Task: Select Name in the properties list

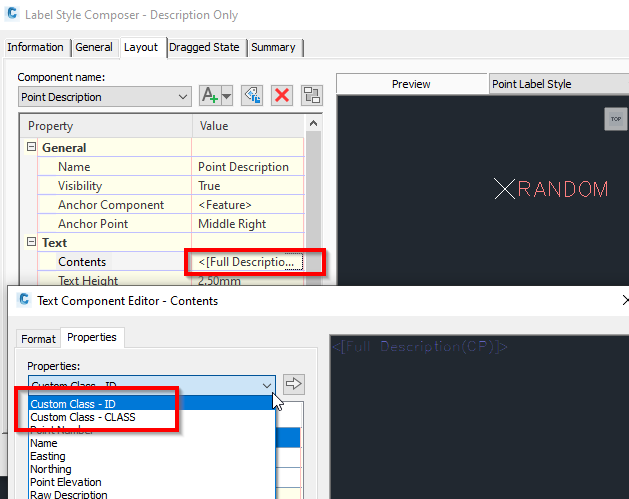Action: coord(152,443)
